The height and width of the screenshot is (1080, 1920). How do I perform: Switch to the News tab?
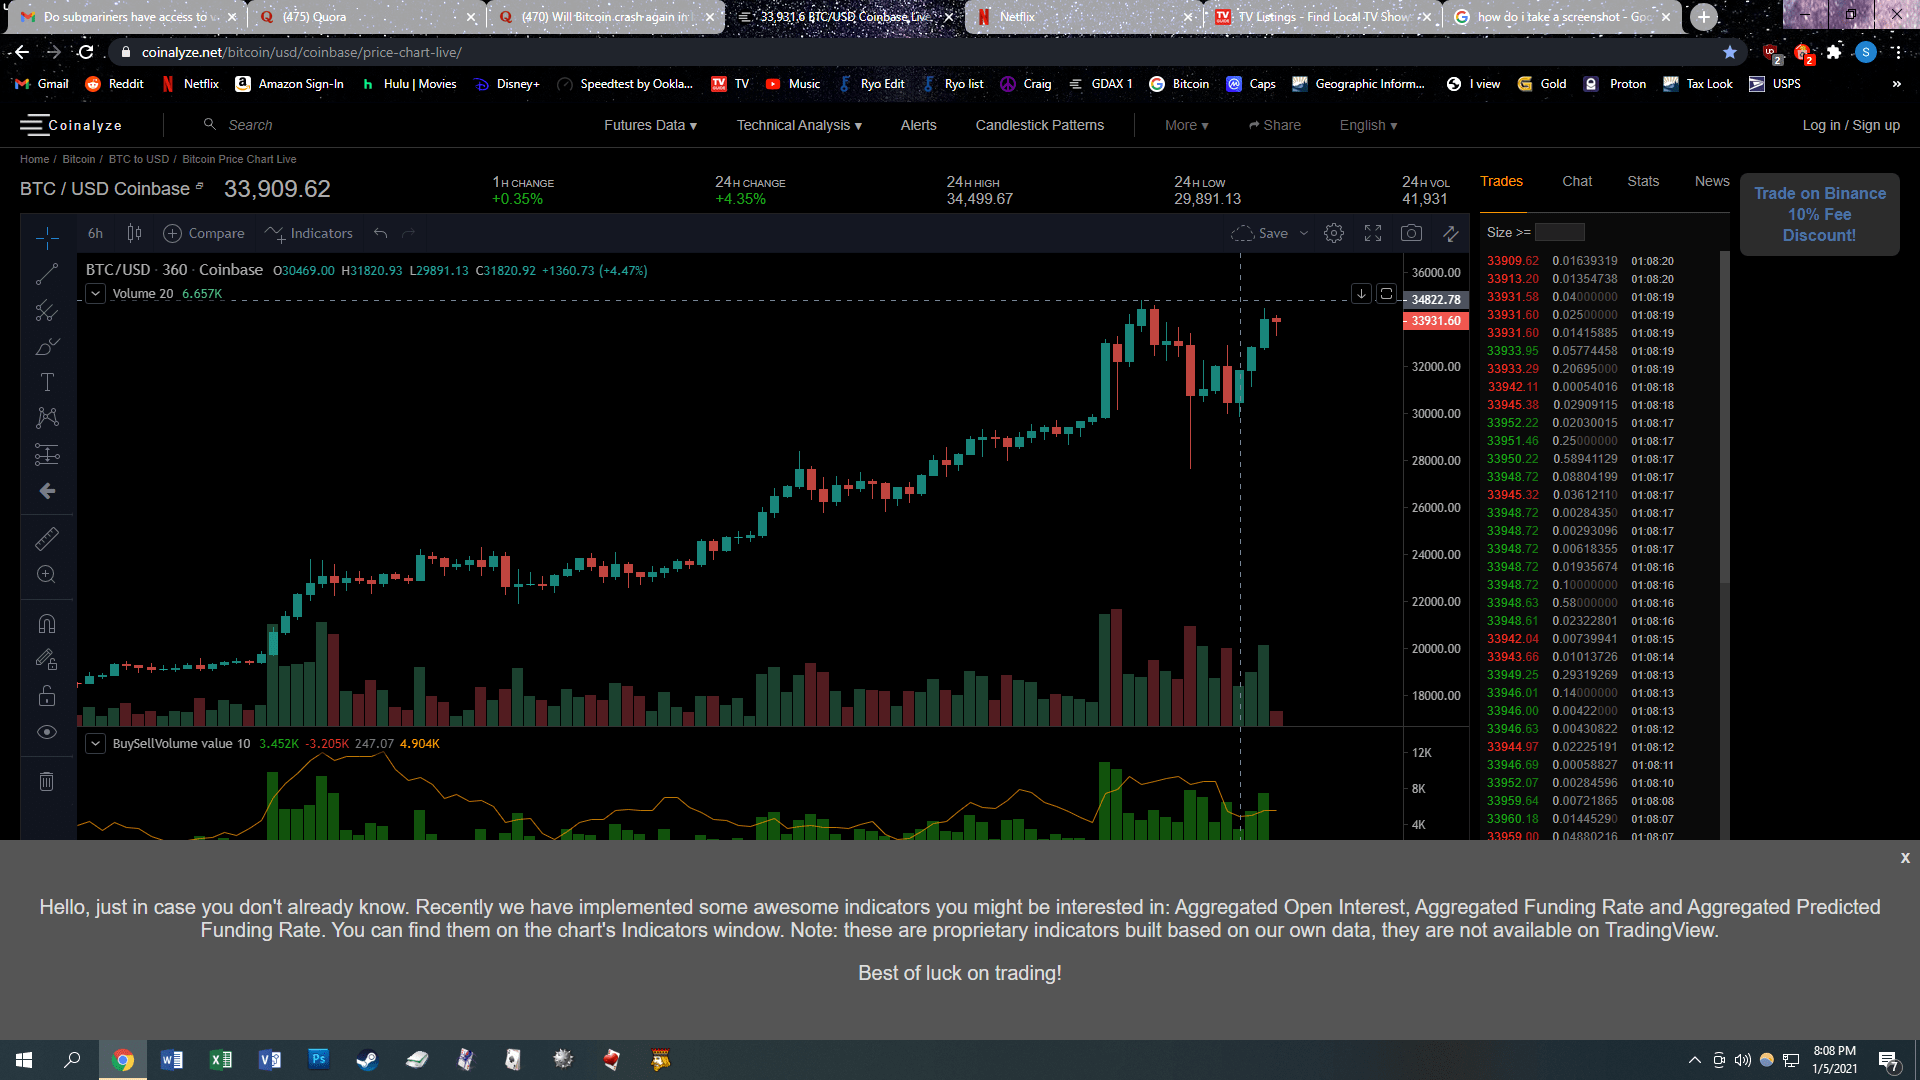1712,181
